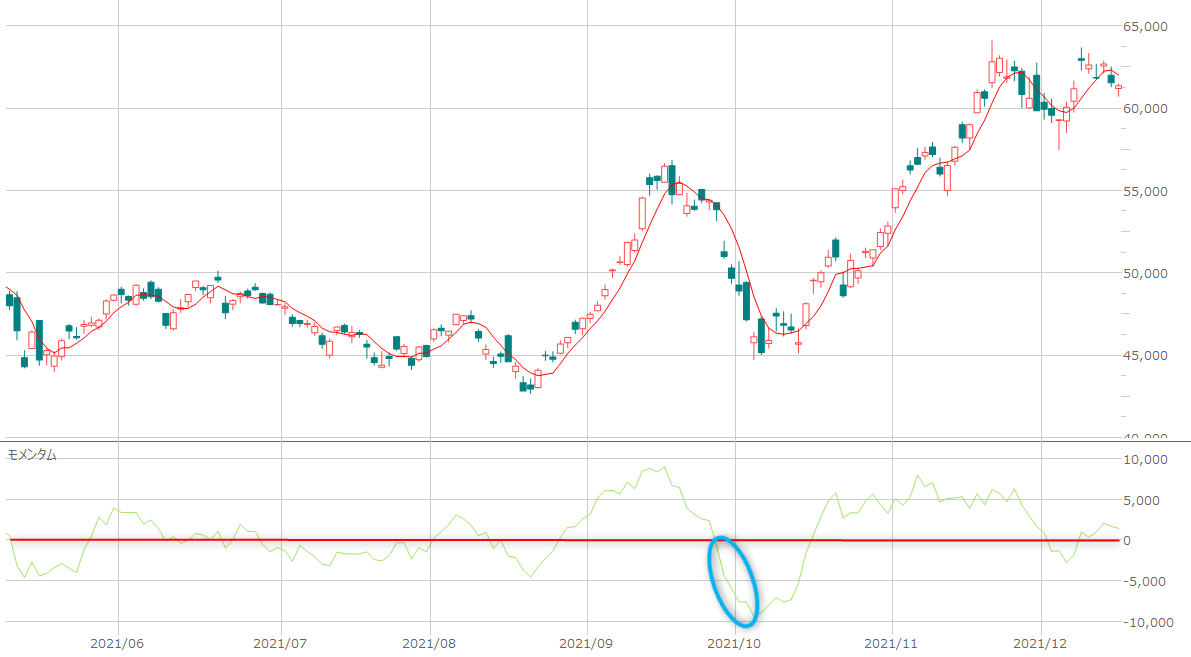Viewport: 1191px width, 657px height.
Task: Click the 2021/10 date label
Action: point(736,643)
